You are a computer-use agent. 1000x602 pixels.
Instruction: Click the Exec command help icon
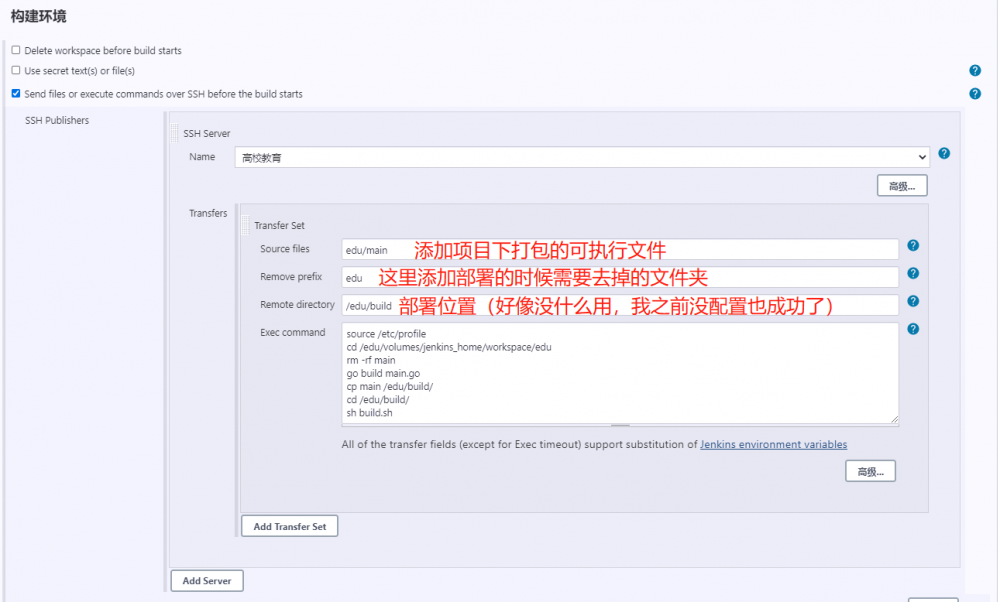tap(912, 328)
